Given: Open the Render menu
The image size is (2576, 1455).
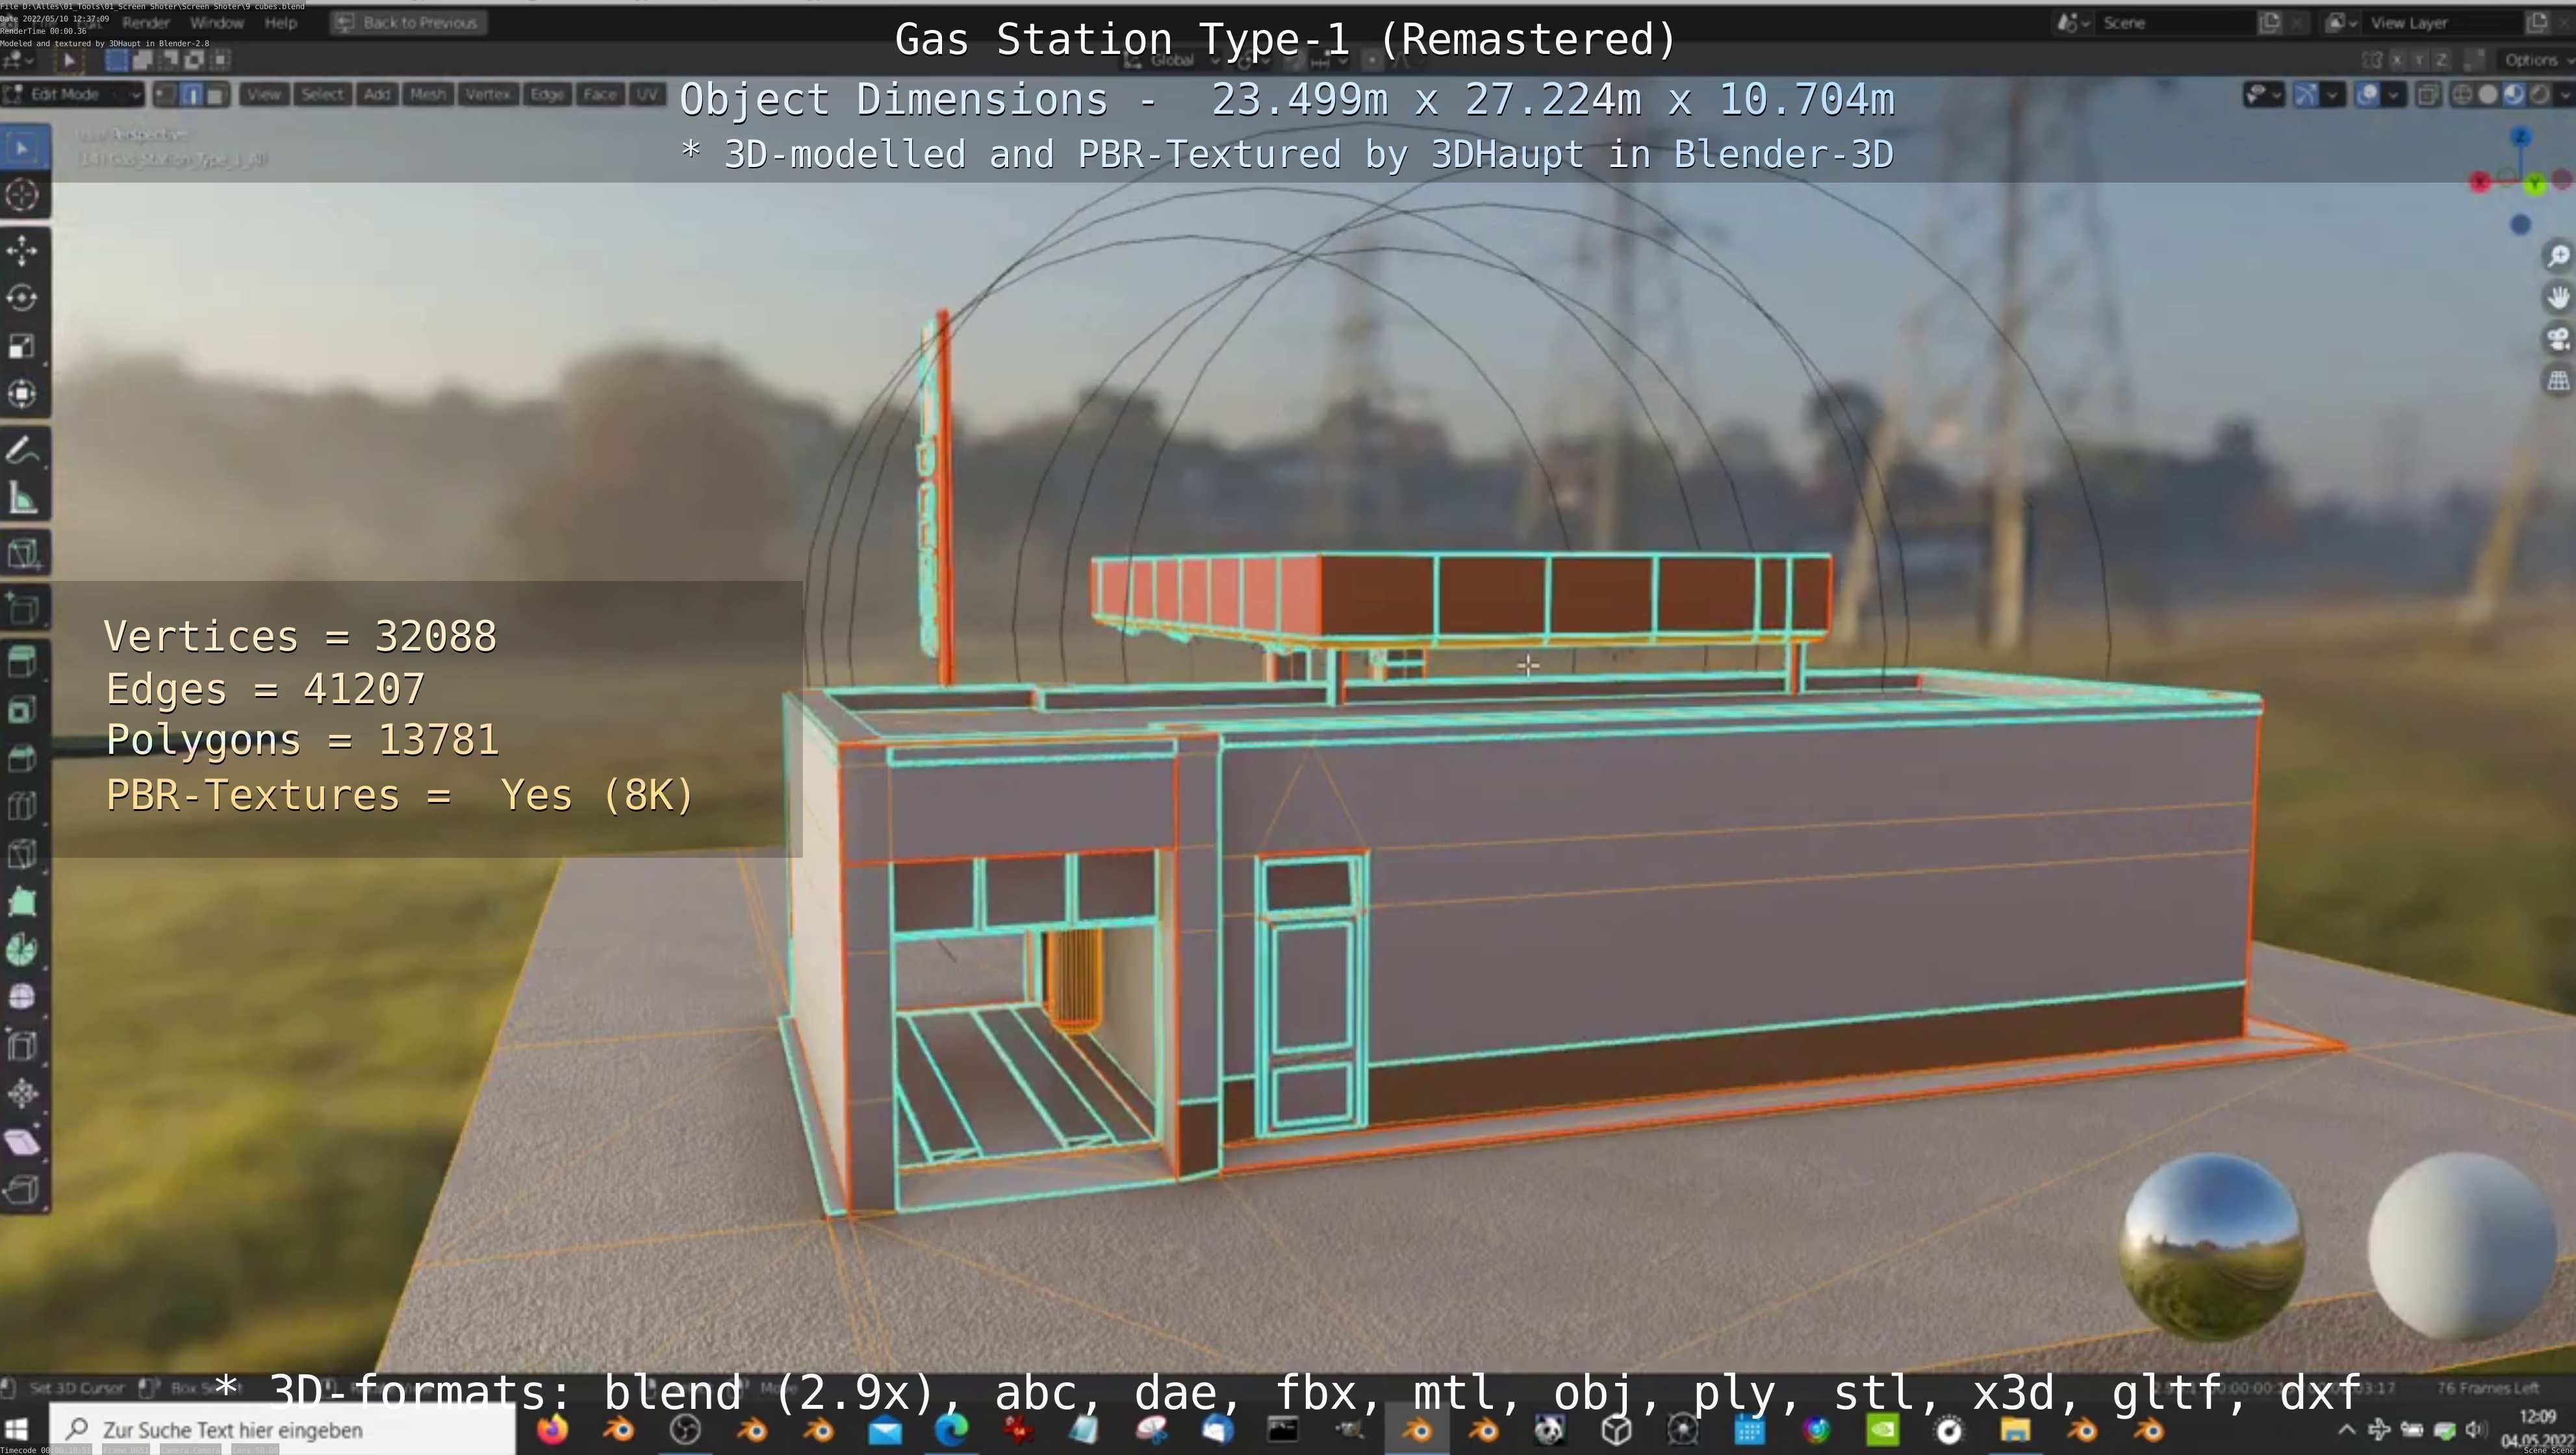Looking at the screenshot, I should [146, 23].
